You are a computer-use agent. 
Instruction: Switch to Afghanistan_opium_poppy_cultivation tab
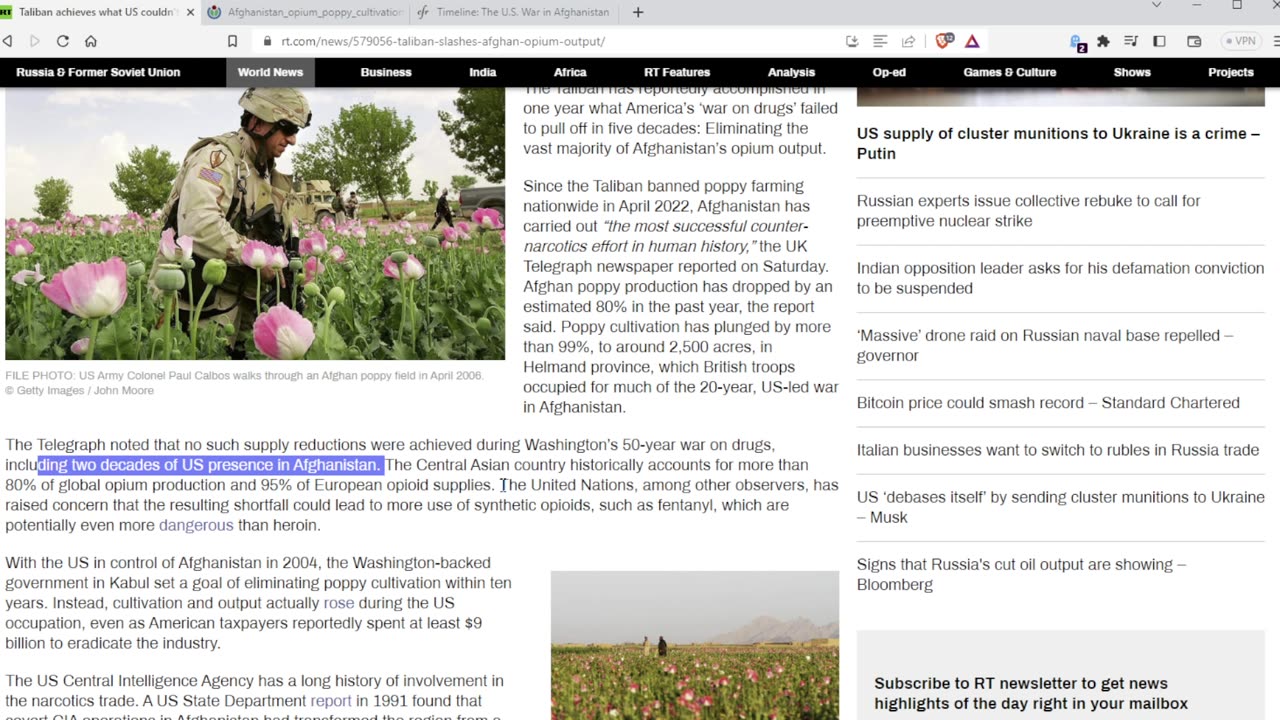click(305, 12)
